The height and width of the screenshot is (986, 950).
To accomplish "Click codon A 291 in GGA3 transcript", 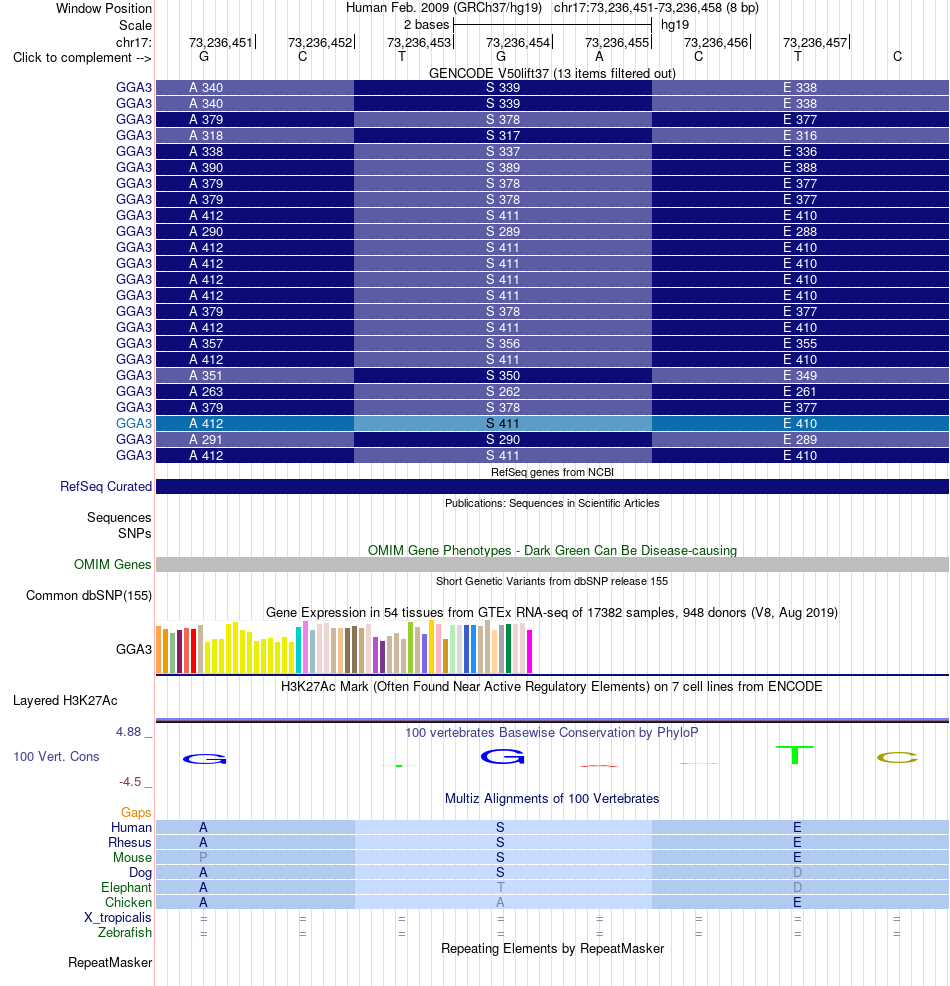I will tap(206, 440).
